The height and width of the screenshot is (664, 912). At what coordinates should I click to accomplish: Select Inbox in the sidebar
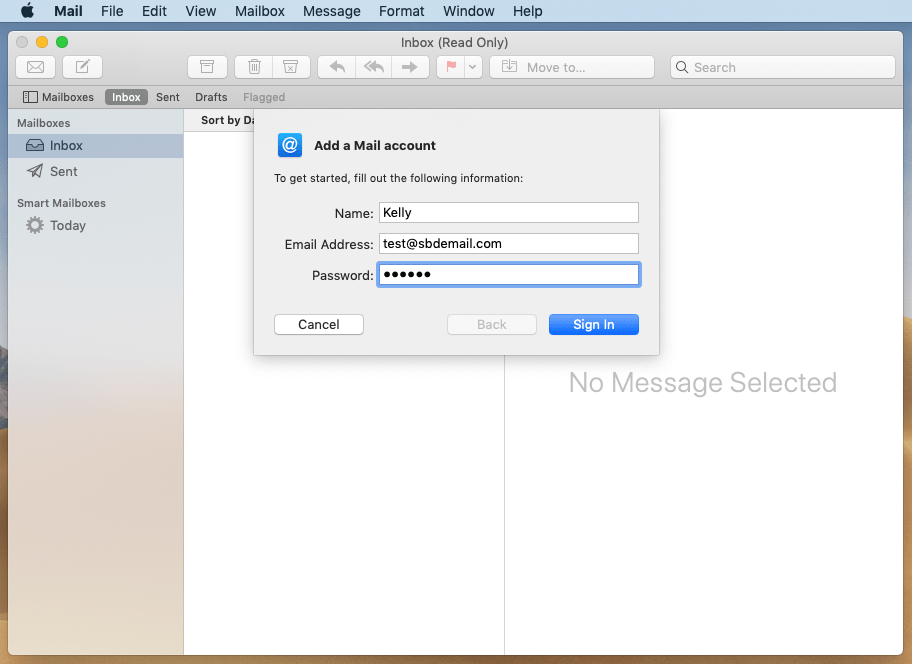coord(96,145)
